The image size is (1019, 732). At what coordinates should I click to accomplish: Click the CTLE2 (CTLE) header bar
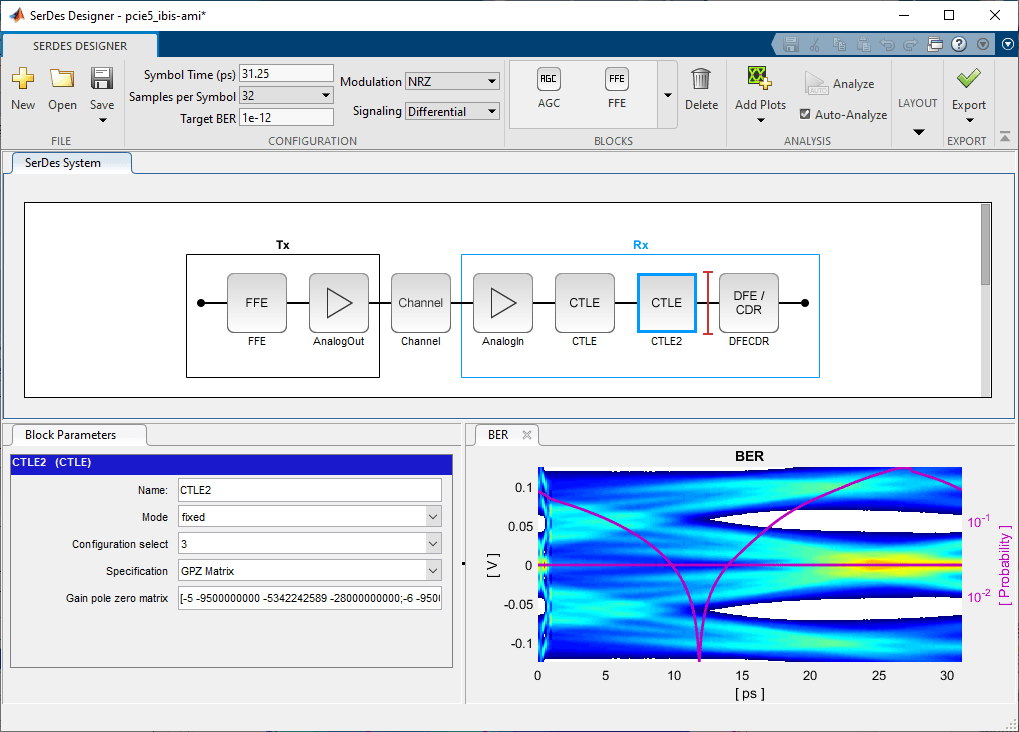231,463
